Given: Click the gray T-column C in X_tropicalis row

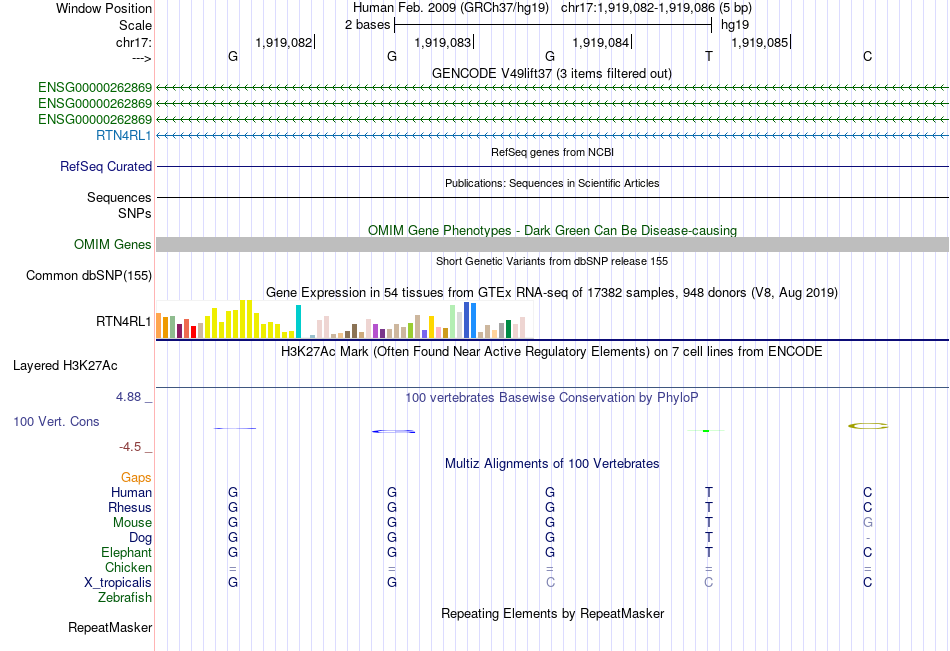Looking at the screenshot, I should click(709, 583).
